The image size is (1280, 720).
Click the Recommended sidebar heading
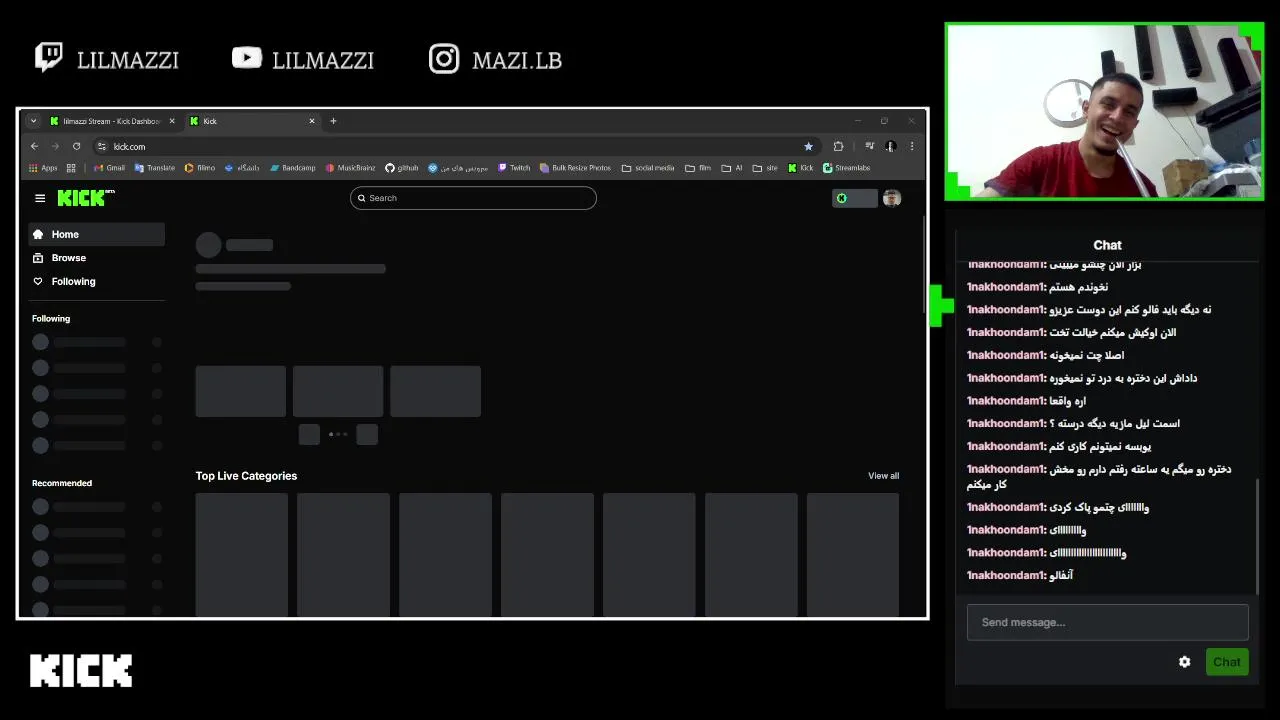click(62, 483)
